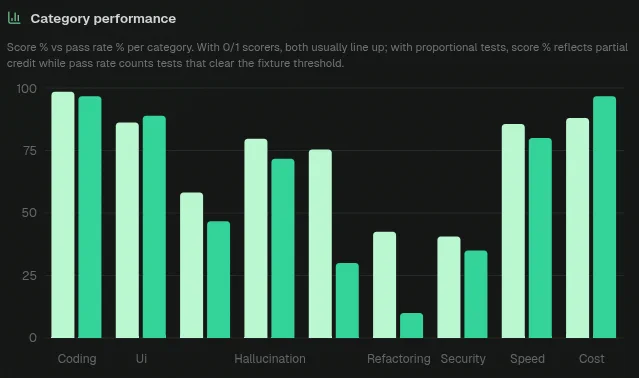639x378 pixels.
Task: Click the light green Speed bar
Action: [x=513, y=231]
